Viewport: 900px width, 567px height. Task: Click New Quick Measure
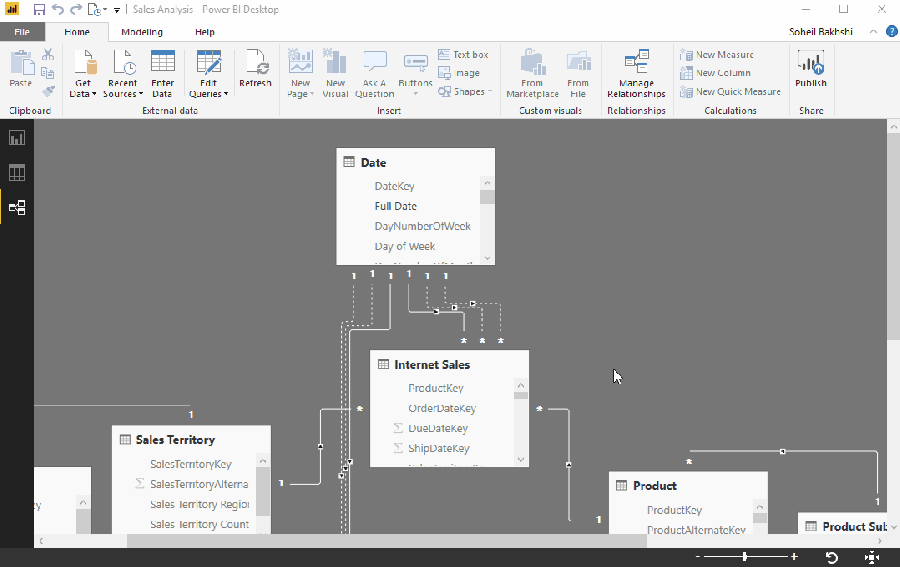click(x=730, y=91)
